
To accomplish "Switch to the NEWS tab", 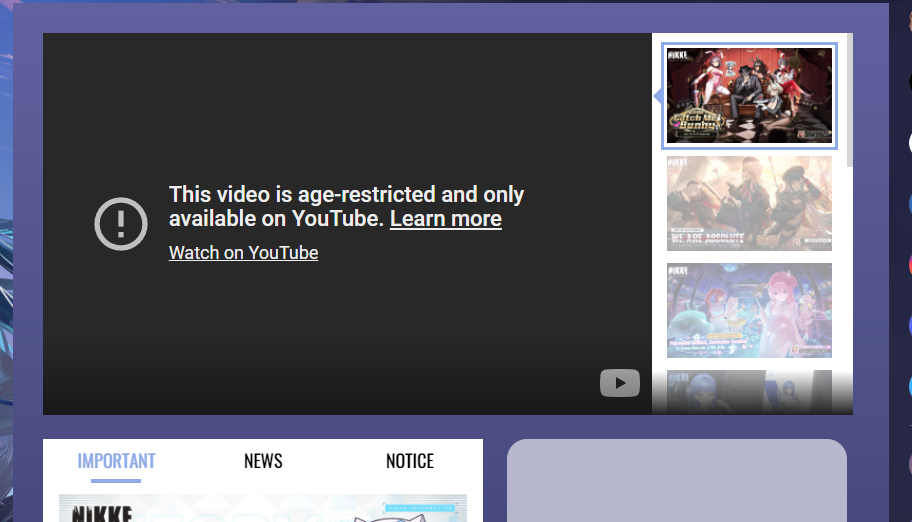I will 263,461.
